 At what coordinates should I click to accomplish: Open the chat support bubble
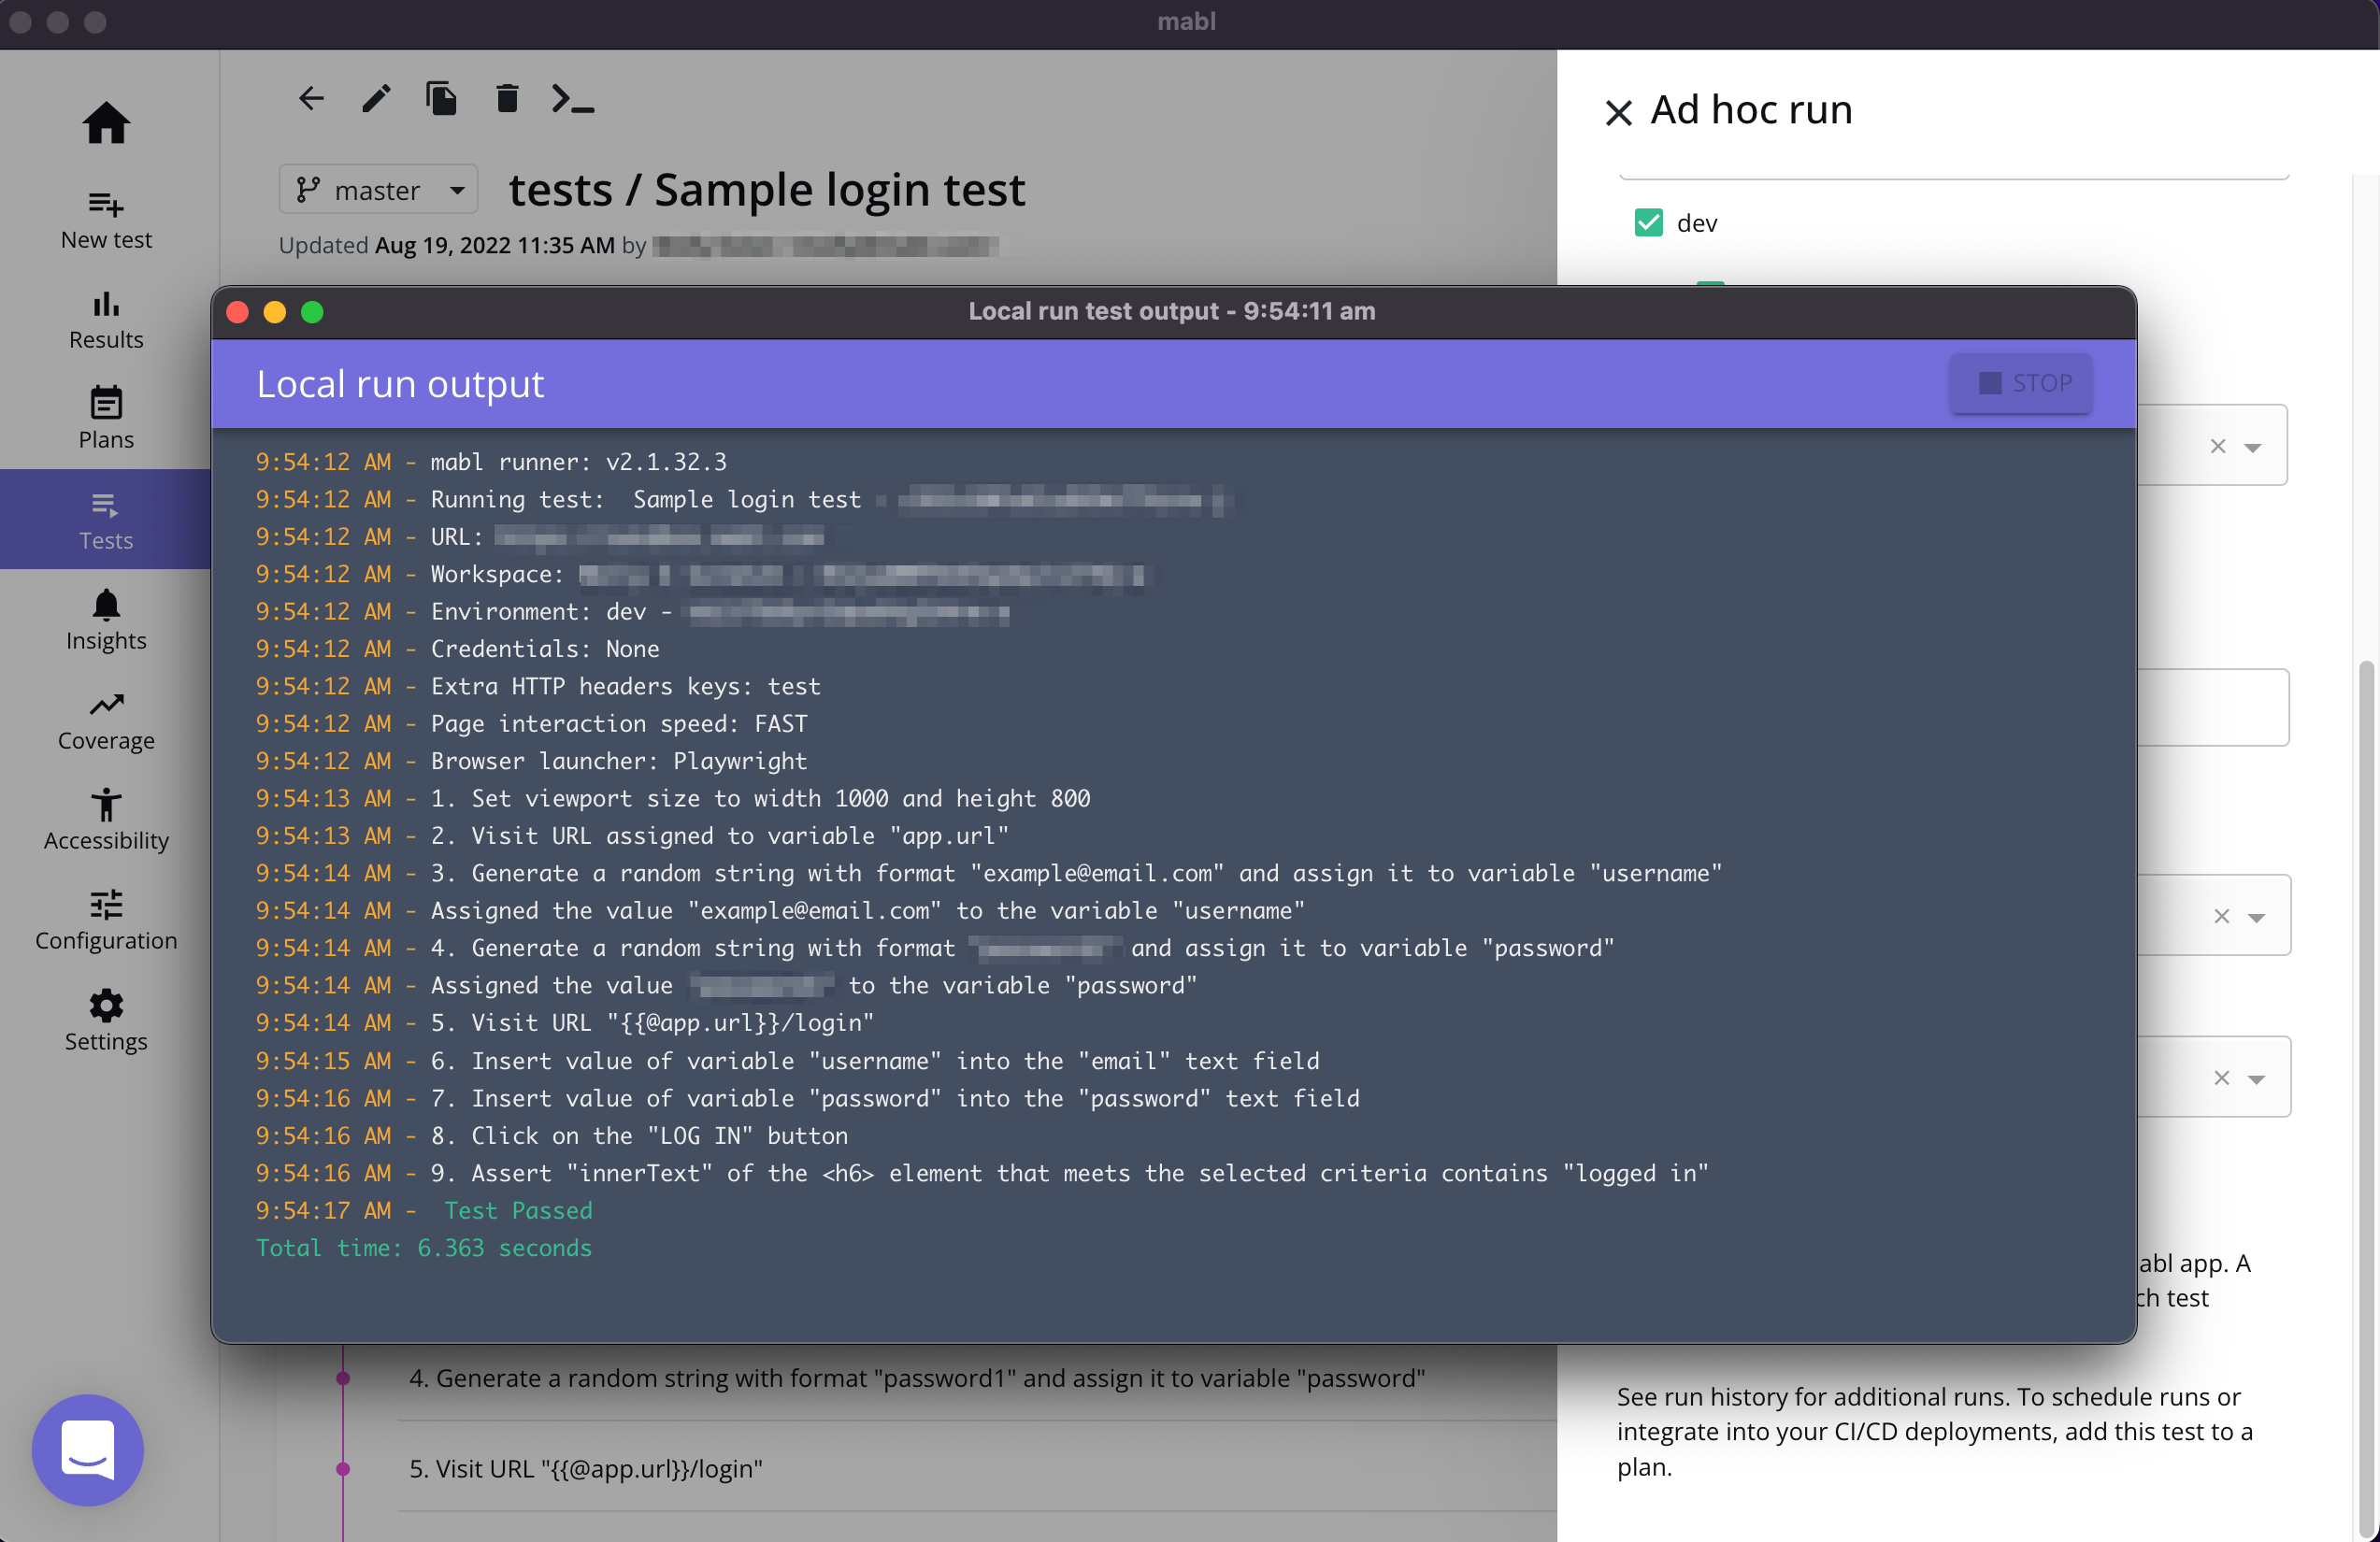(88, 1450)
